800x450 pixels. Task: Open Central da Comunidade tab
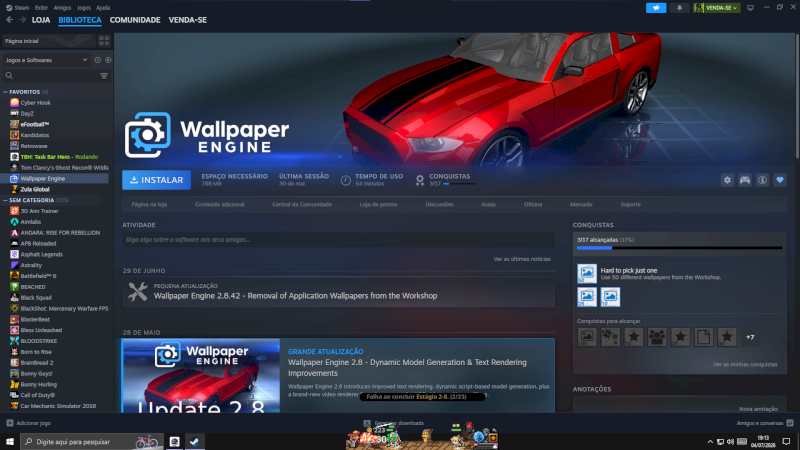coord(302,204)
